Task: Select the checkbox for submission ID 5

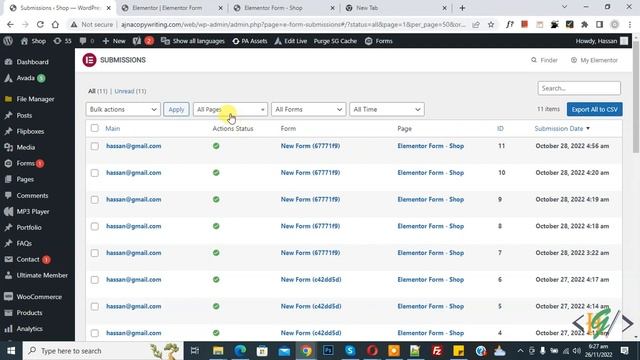Action: 95,307
